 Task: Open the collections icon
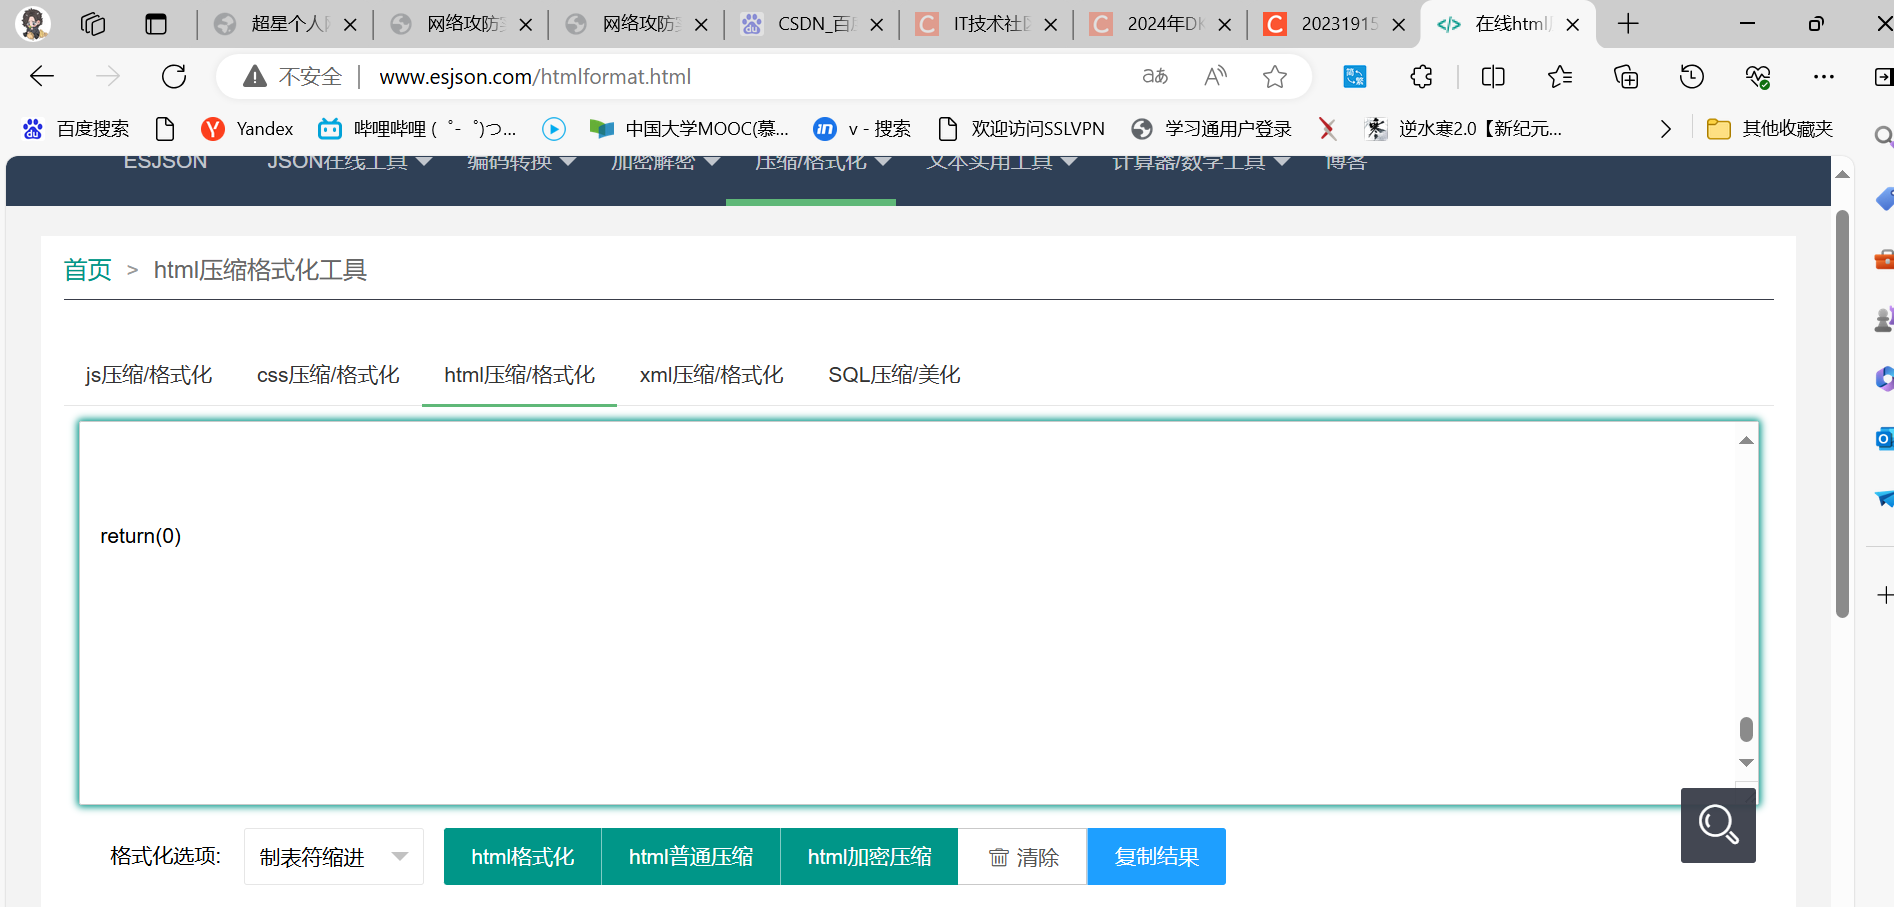coord(1626,76)
